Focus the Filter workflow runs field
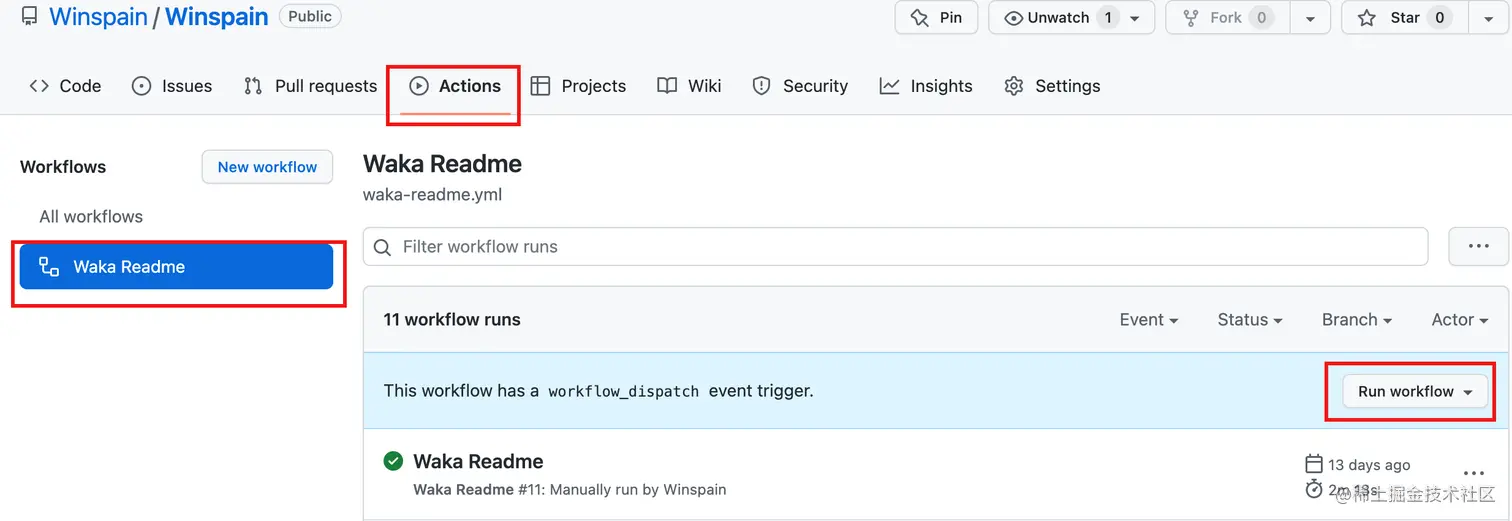1512x521 pixels. 895,247
